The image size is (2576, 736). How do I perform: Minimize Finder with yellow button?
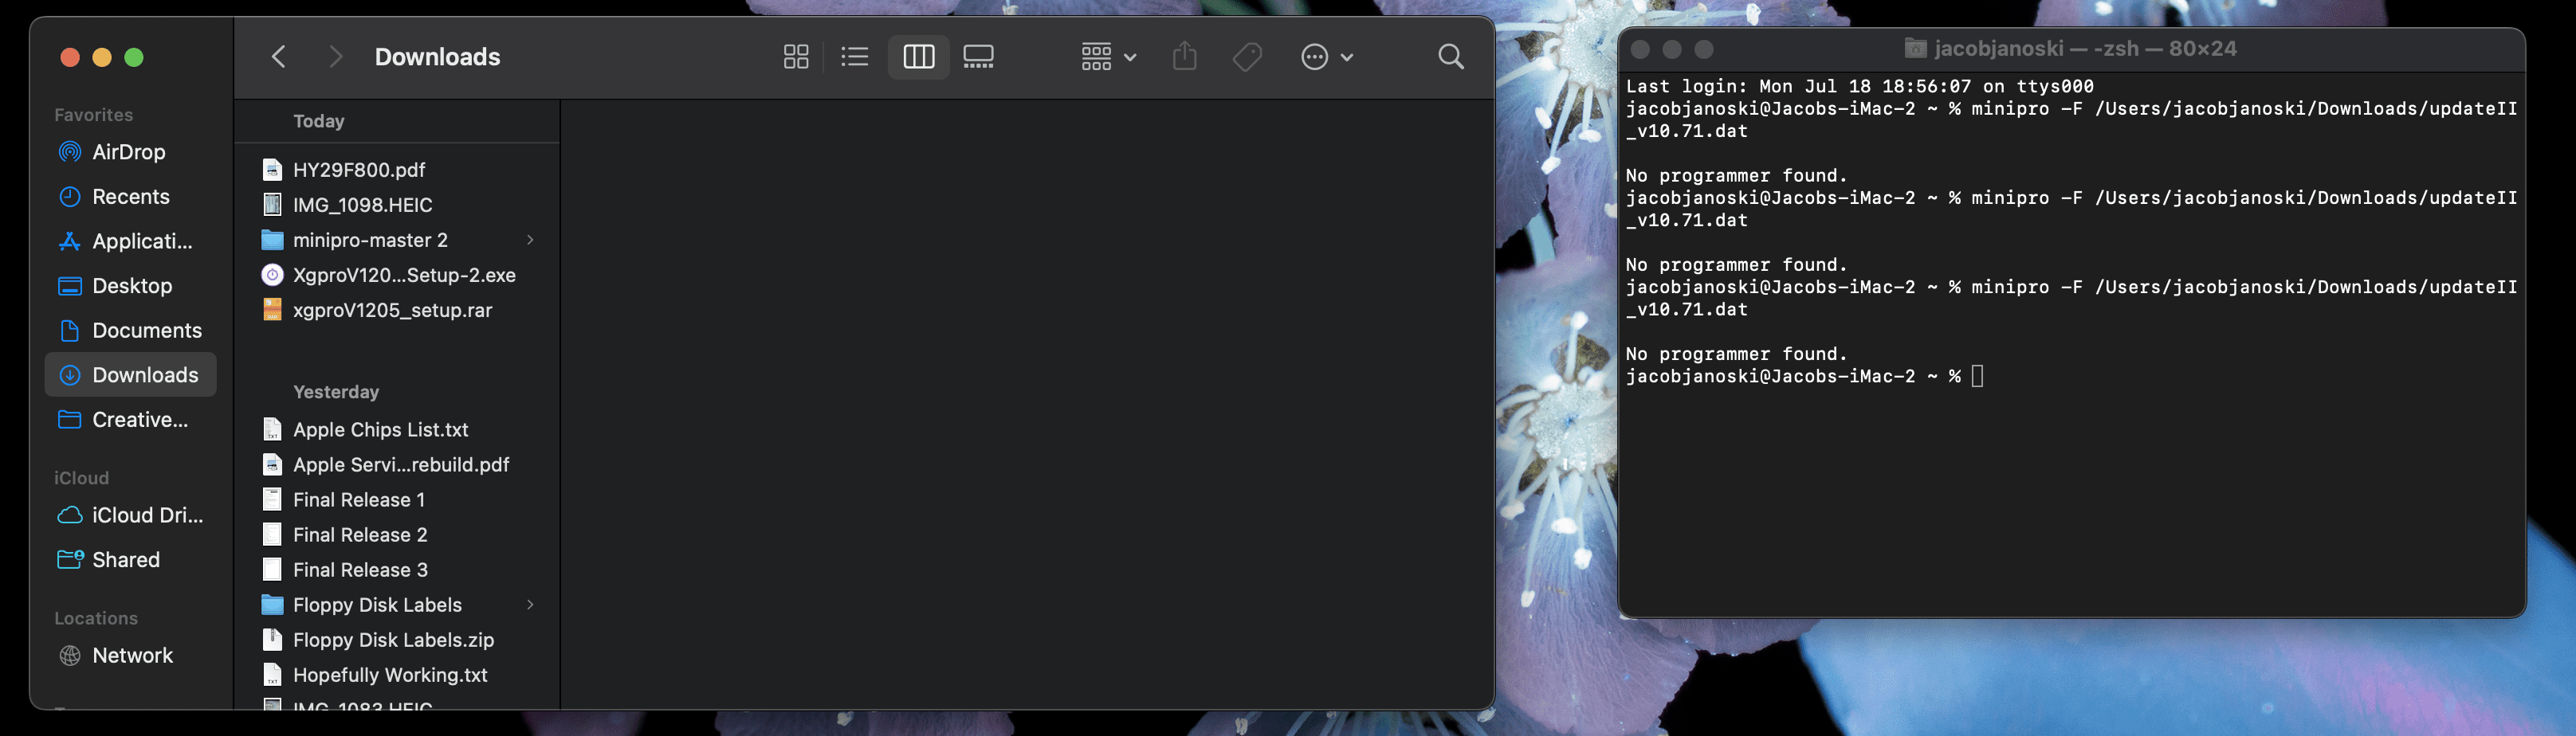coord(102,57)
